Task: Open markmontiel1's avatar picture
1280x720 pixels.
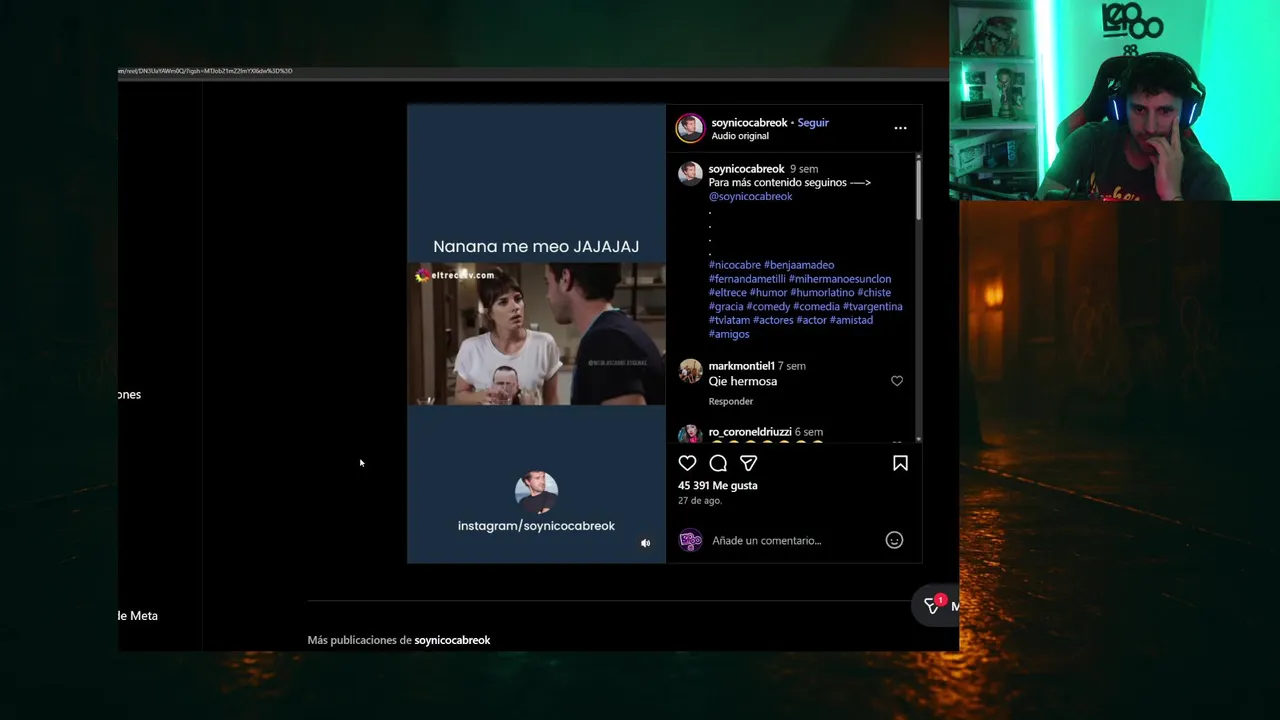Action: [x=690, y=371]
